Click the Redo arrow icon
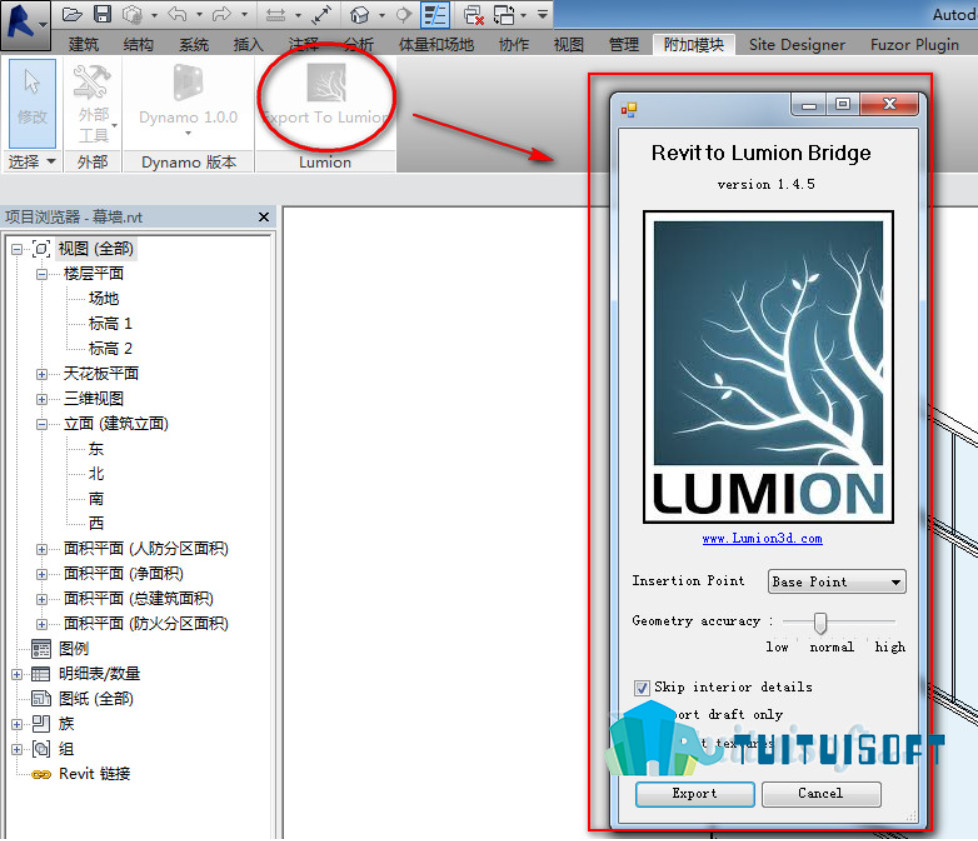Viewport: 978px width, 841px height. (221, 14)
